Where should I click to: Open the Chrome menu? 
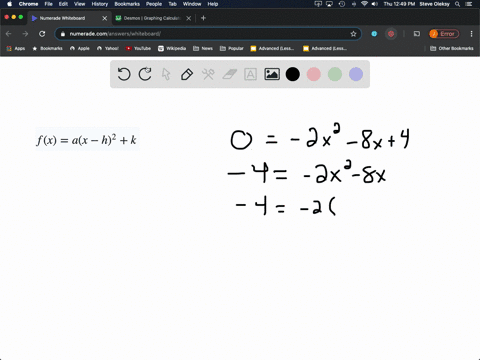click(28, 4)
